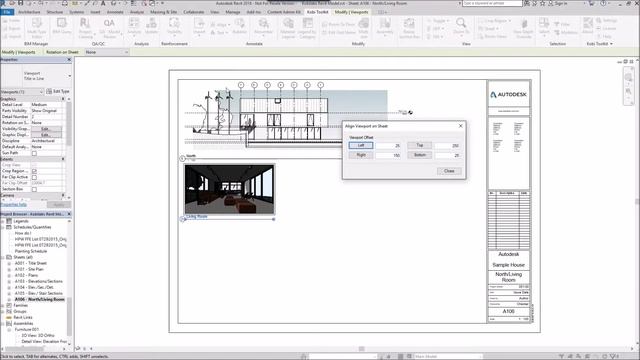Click Top button in Align Viewport dialog
The image size is (640, 360).
tap(420, 145)
